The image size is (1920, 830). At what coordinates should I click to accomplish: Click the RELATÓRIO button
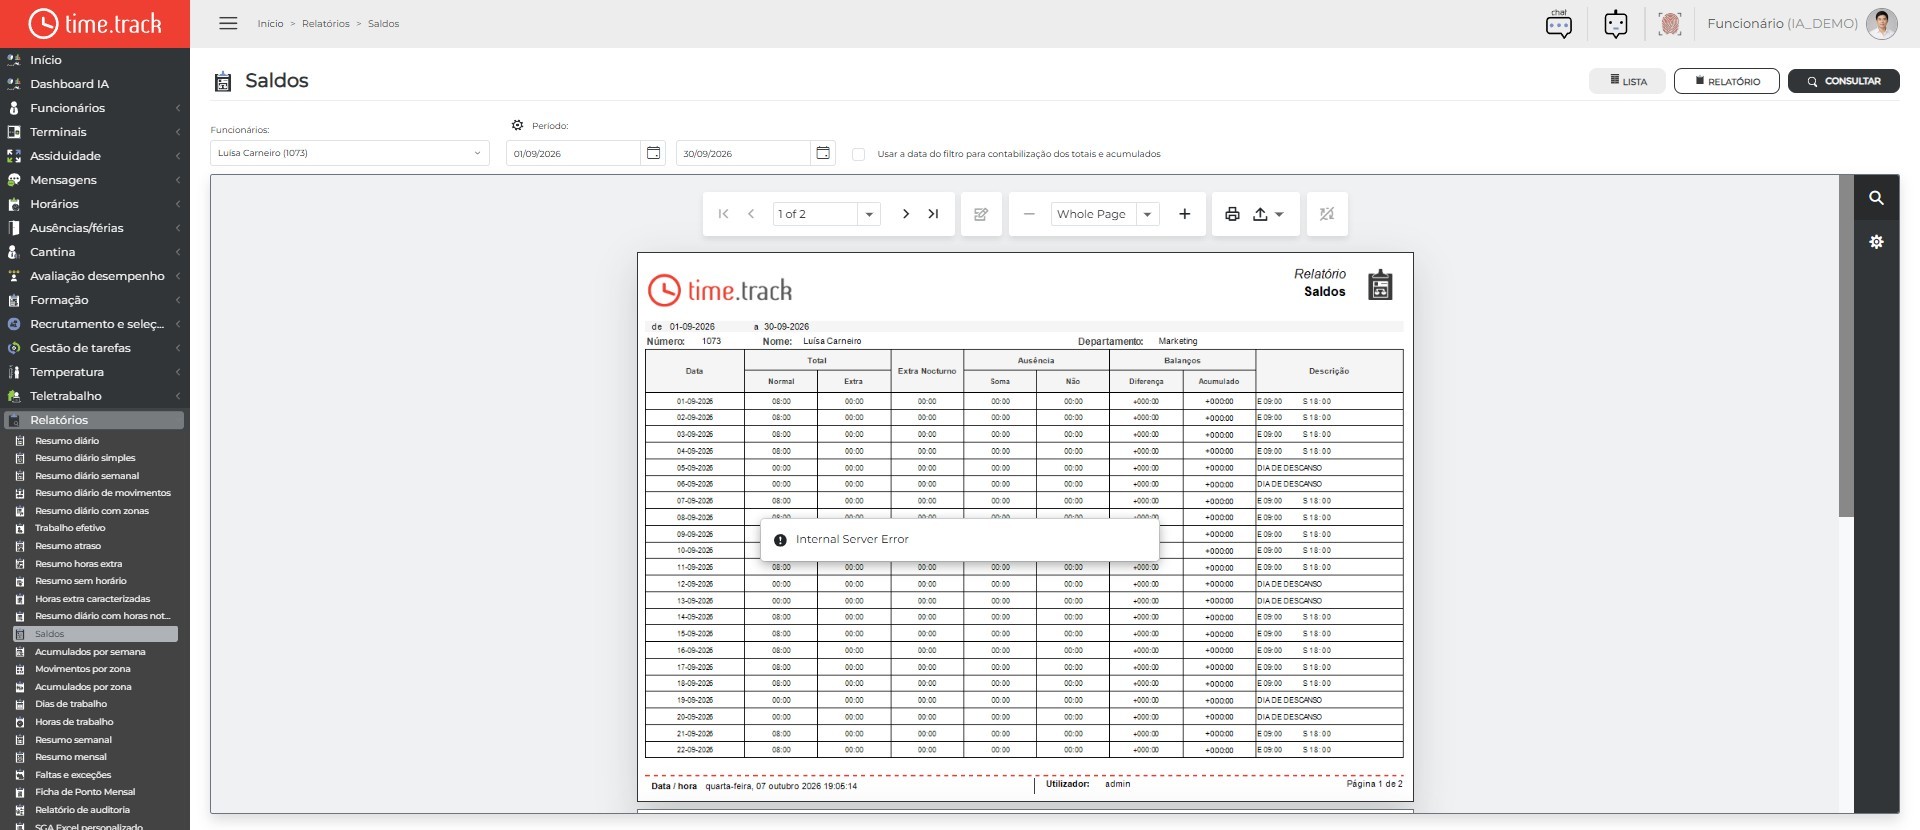coord(1727,81)
